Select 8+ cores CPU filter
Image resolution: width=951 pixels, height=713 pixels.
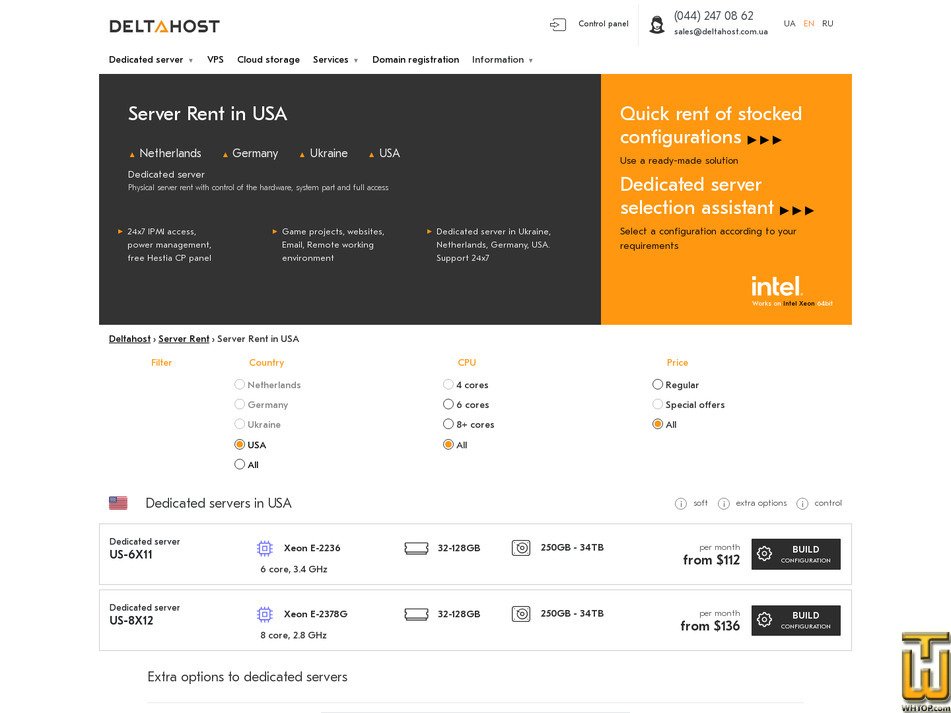448,424
